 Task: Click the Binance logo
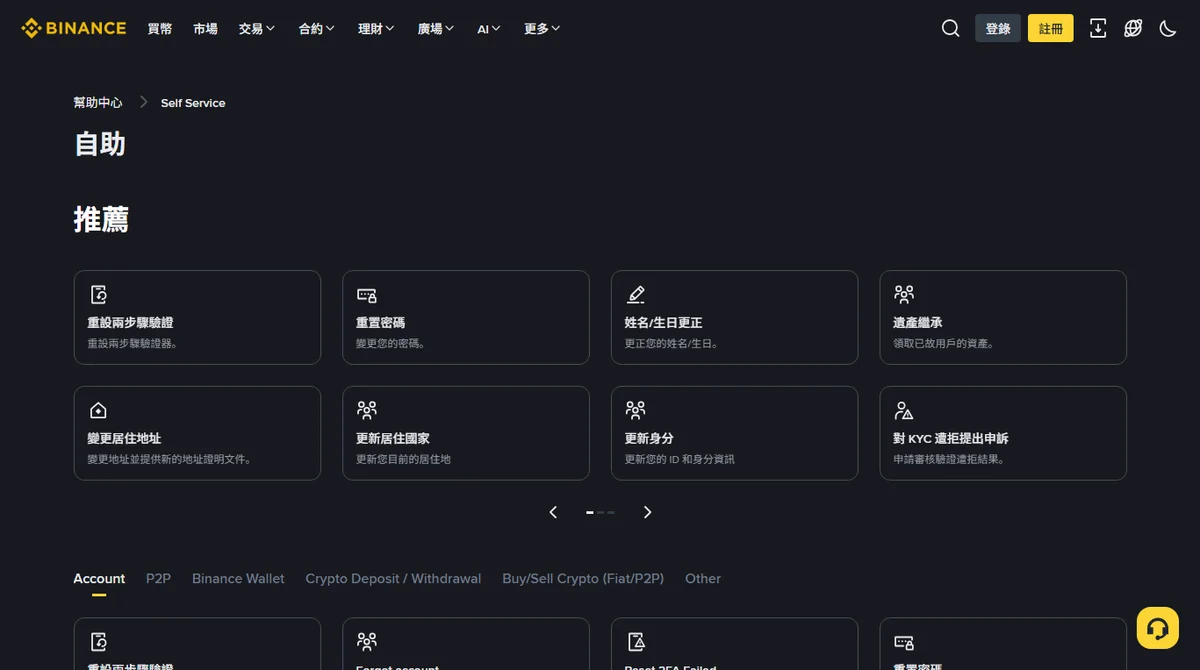tap(74, 28)
